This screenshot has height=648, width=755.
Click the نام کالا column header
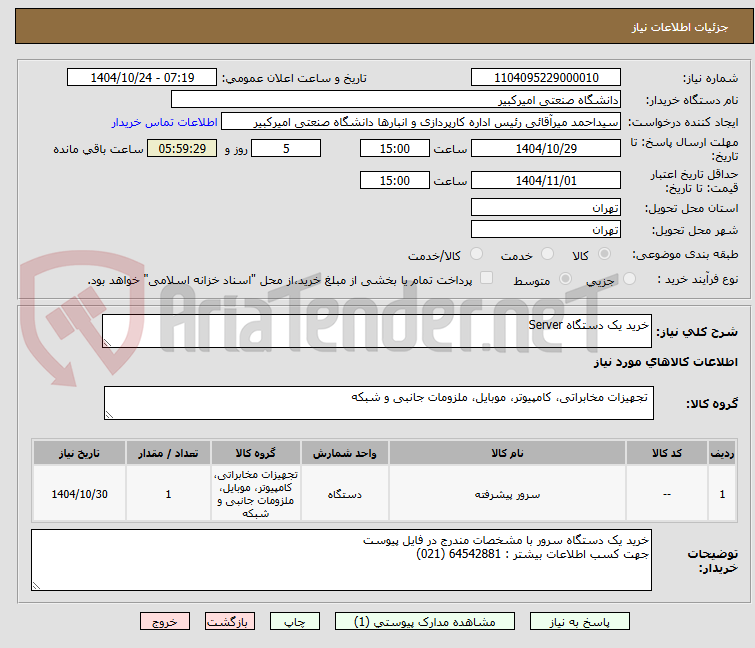507,453
